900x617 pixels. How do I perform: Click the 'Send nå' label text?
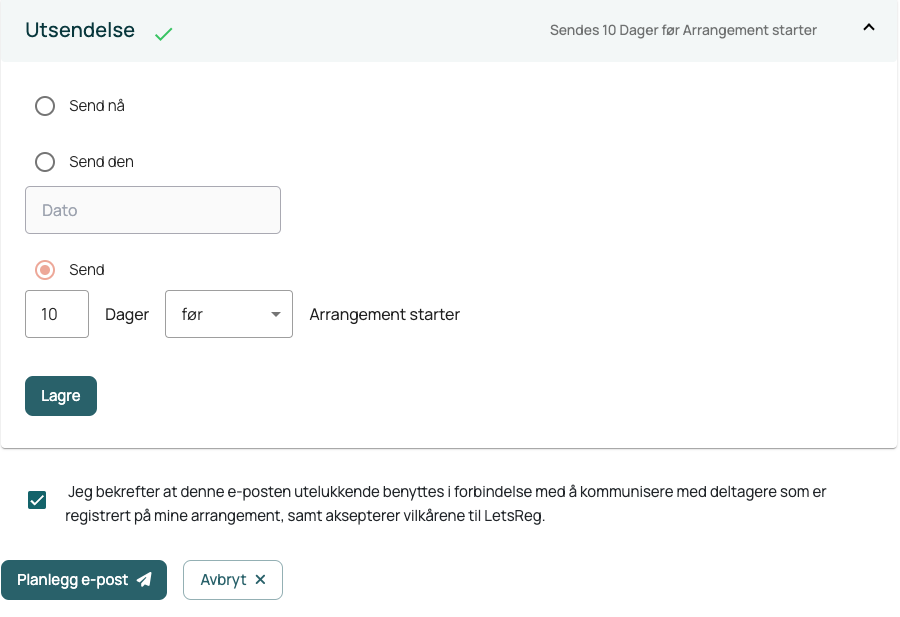tap(97, 106)
